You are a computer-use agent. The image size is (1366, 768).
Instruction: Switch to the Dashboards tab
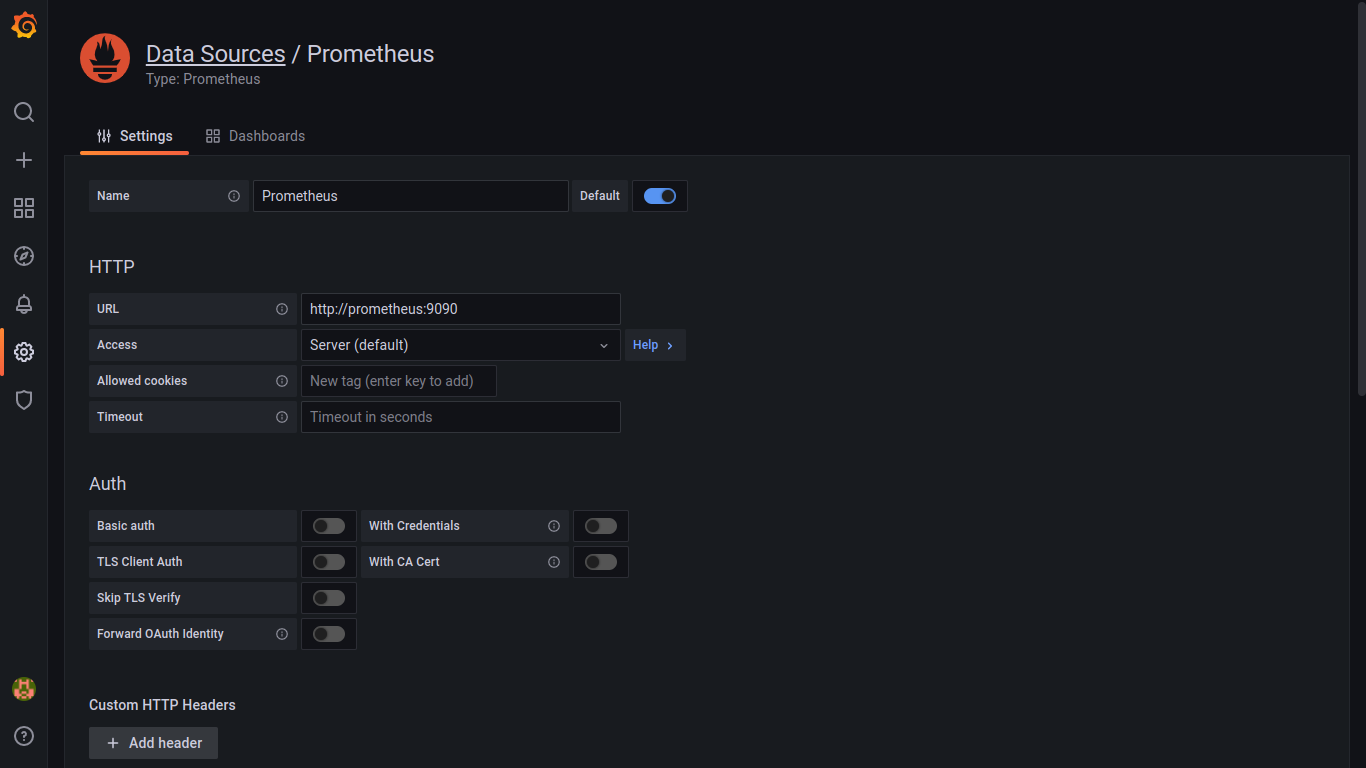[x=255, y=136]
